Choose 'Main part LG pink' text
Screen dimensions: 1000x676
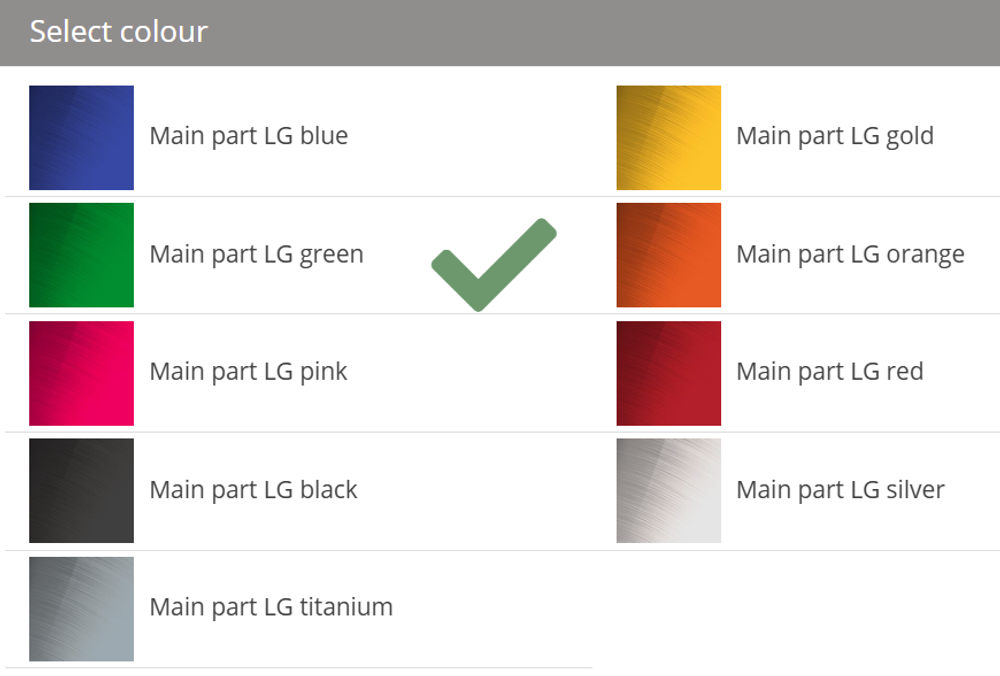click(x=249, y=372)
